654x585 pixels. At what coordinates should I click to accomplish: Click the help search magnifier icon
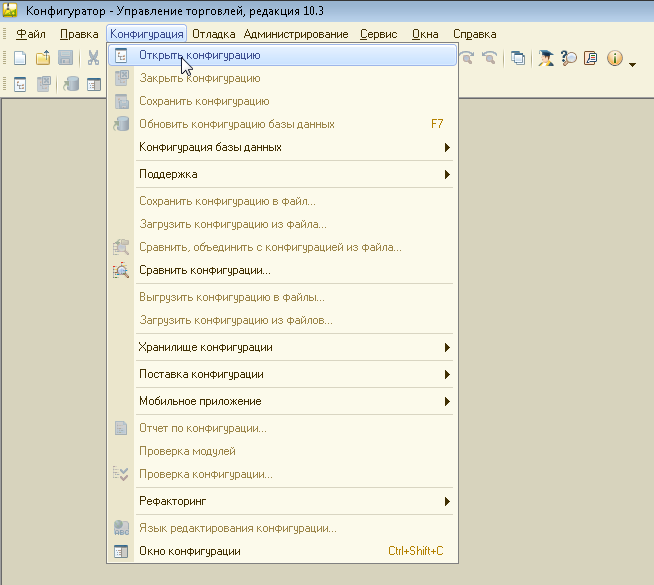(568, 58)
